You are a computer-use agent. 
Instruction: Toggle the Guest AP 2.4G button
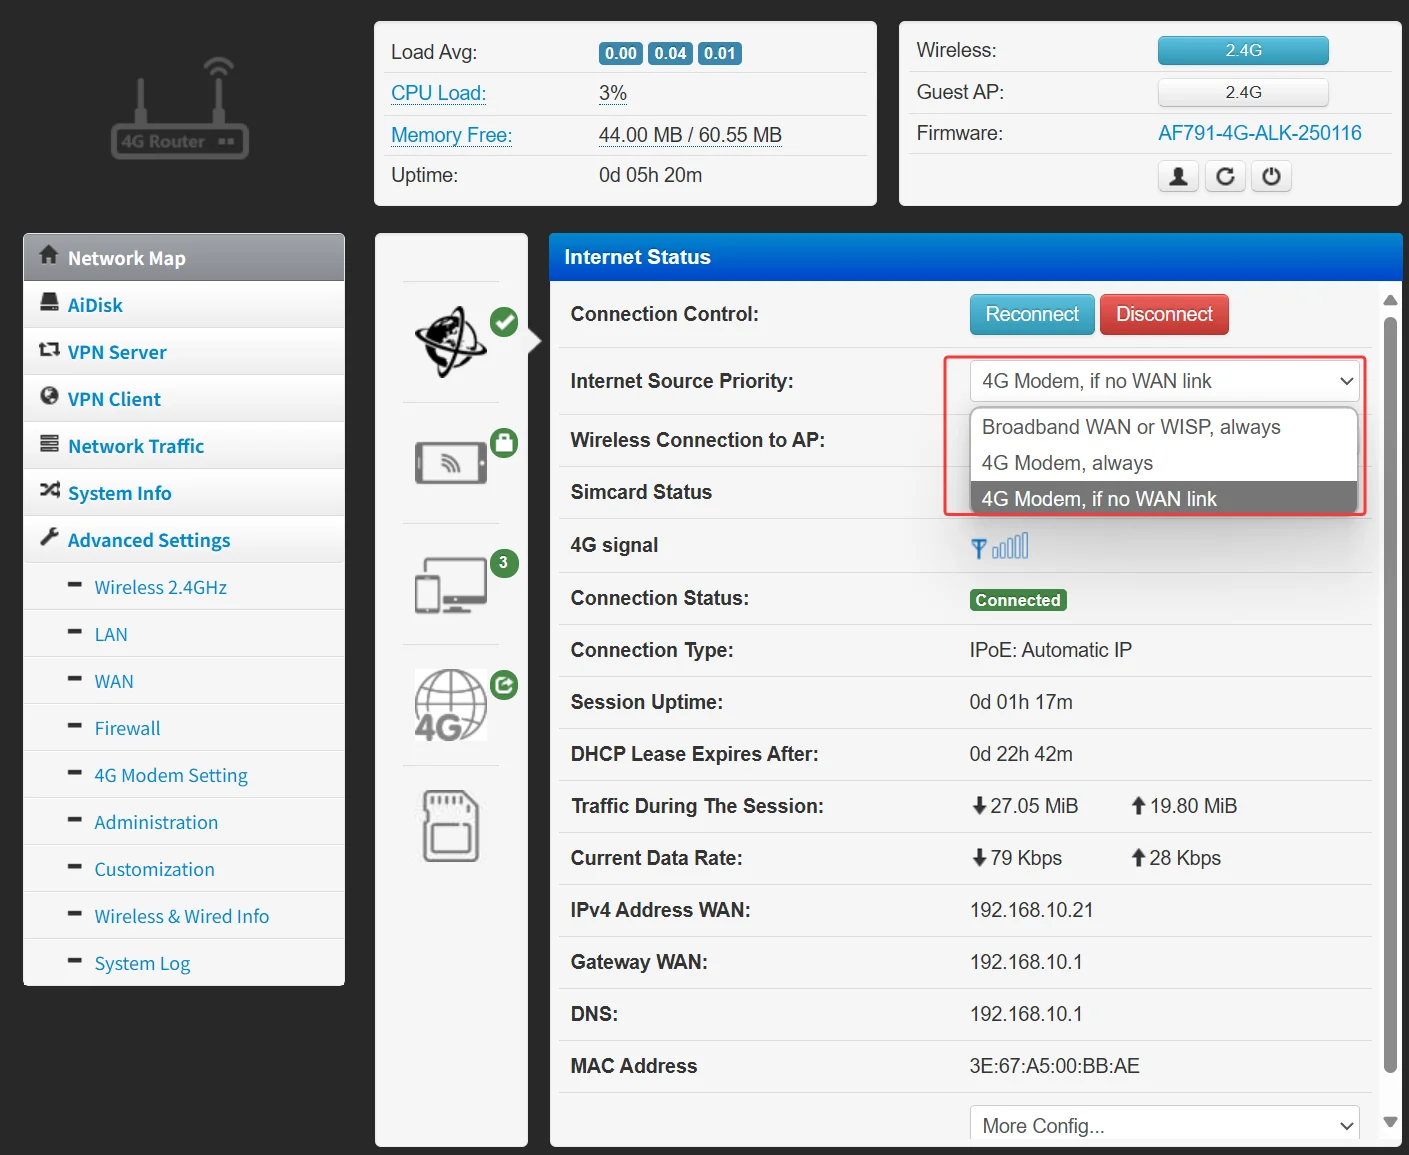tap(1243, 92)
